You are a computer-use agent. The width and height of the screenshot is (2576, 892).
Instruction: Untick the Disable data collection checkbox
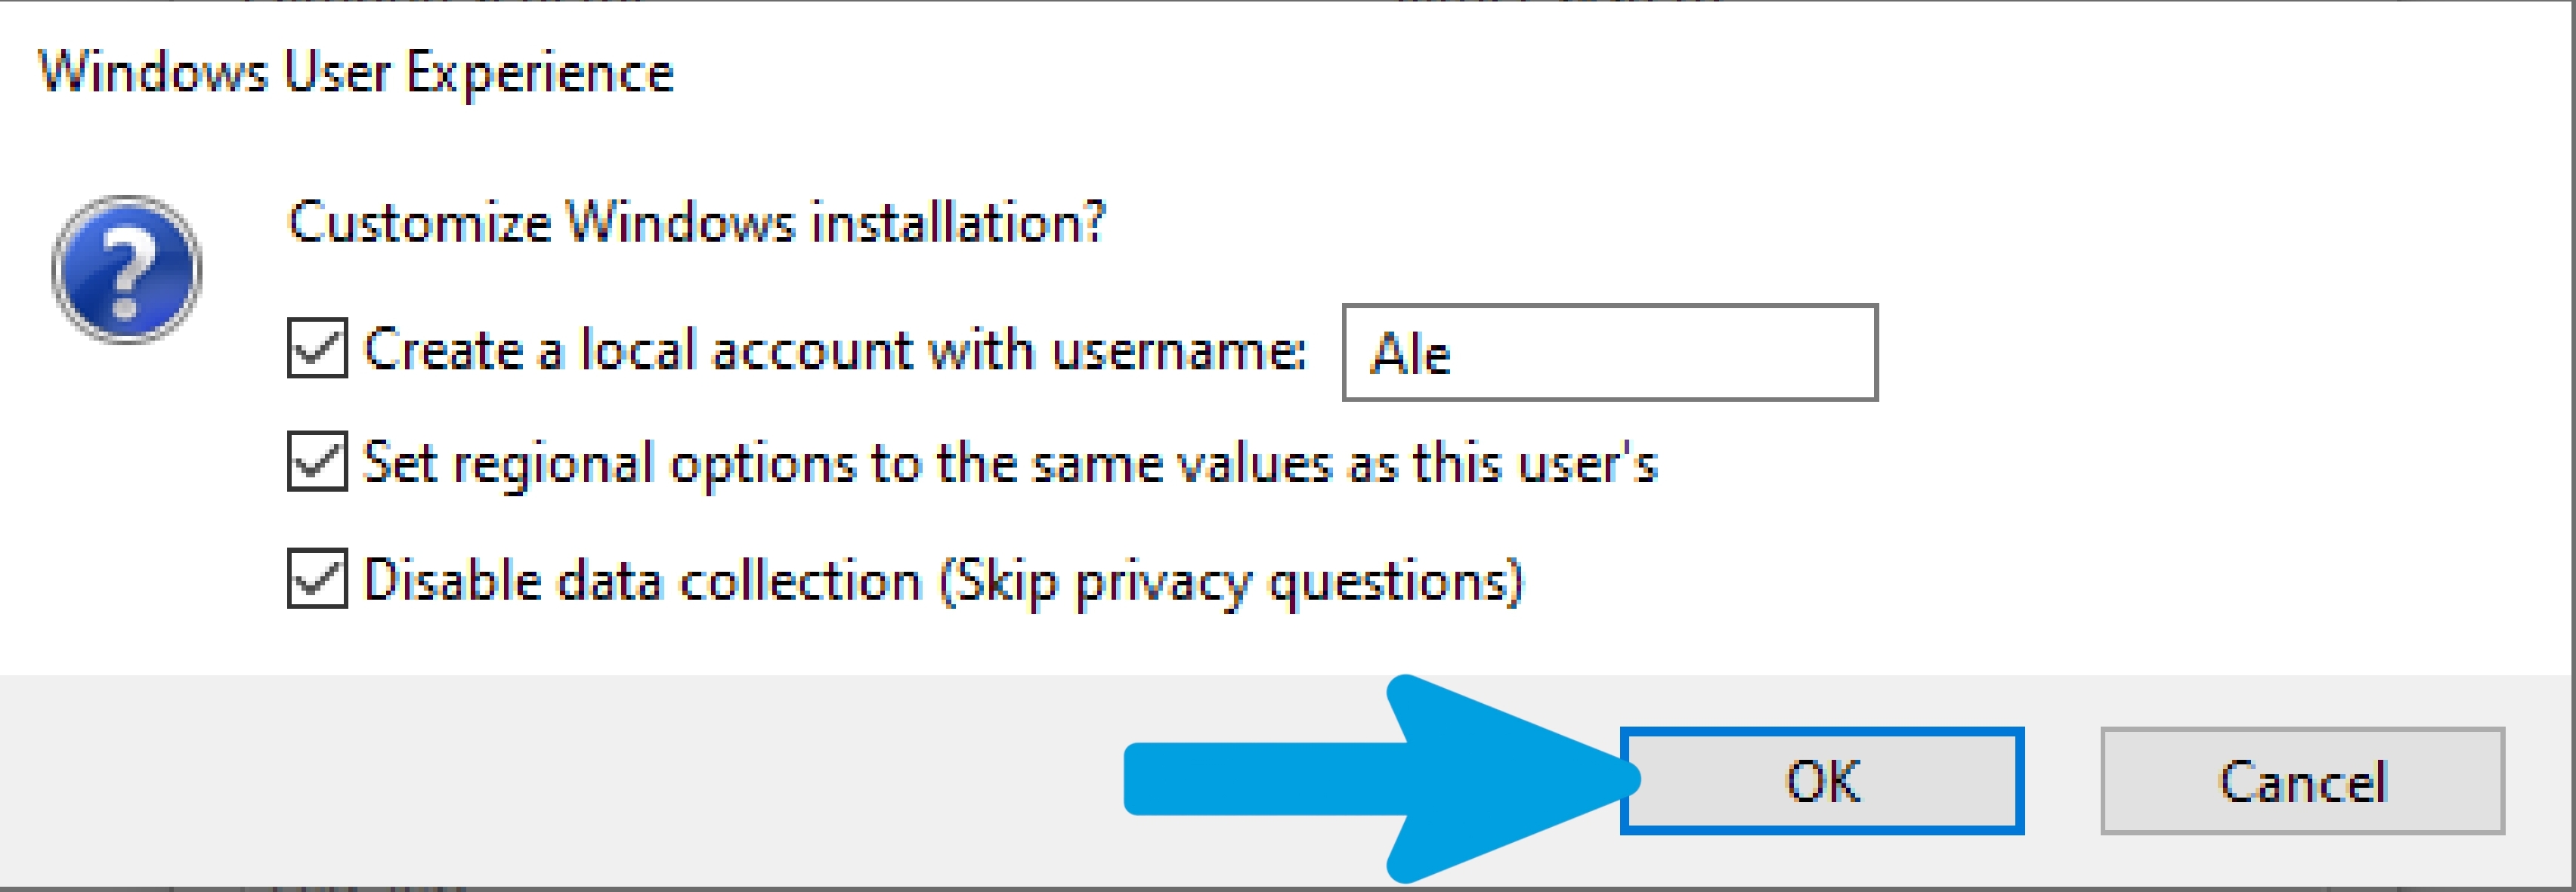click(317, 578)
